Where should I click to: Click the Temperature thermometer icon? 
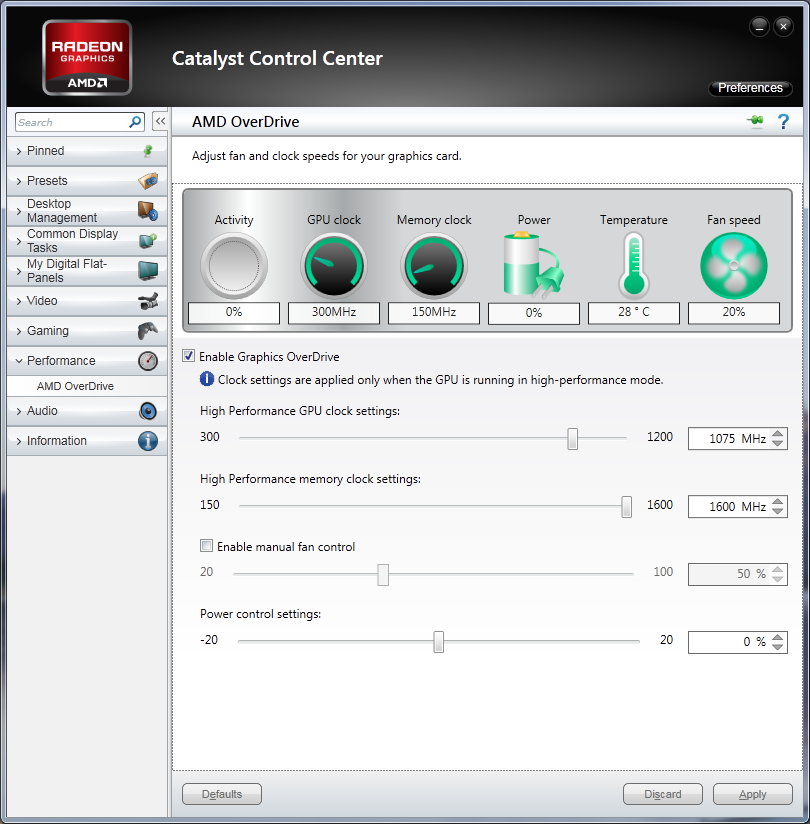pos(634,266)
